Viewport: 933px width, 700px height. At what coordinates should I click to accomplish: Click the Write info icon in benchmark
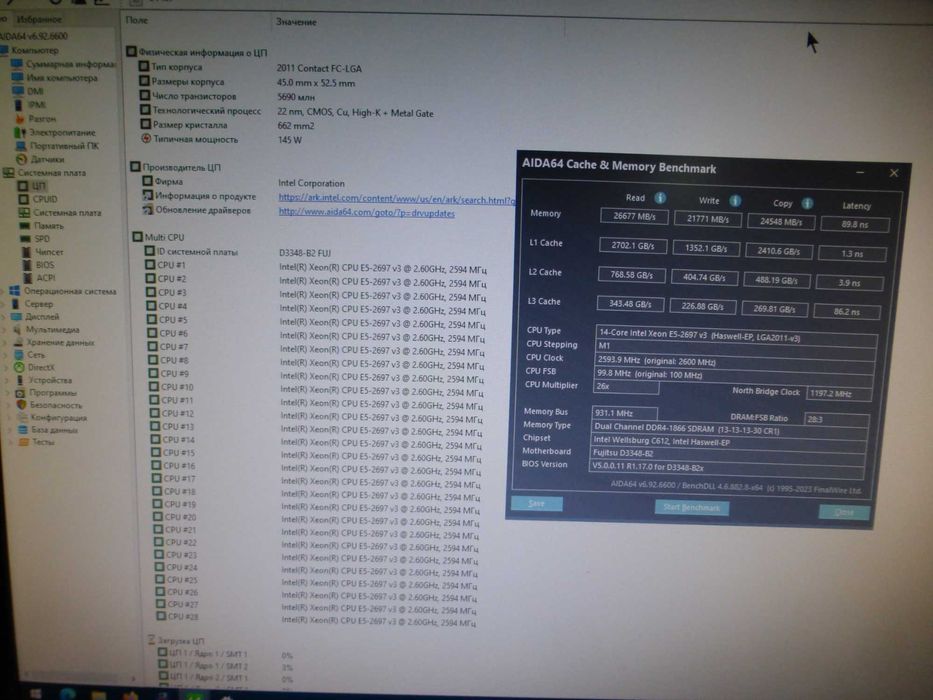coord(735,201)
